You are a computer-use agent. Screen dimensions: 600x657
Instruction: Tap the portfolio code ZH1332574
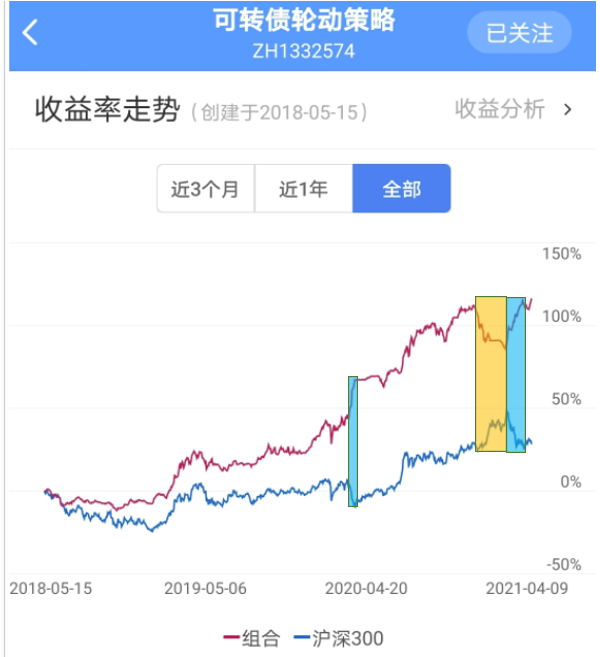coord(304,50)
